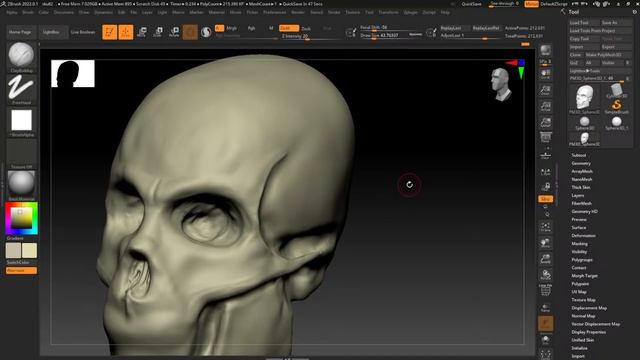Image resolution: width=640 pixels, height=360 pixels.
Task: Click Save As in Tool palette
Action: tap(616, 23)
